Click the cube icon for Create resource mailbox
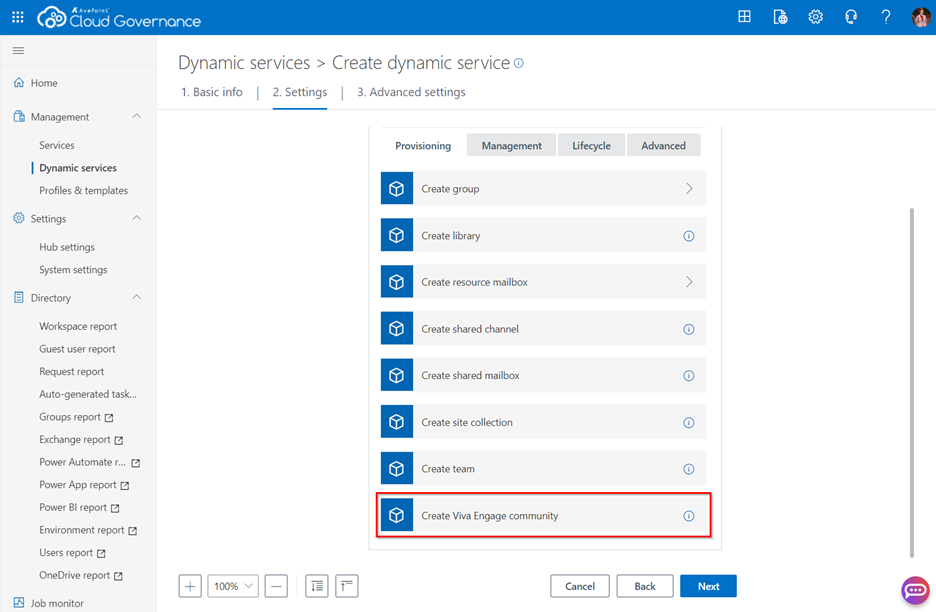The height and width of the screenshot is (612, 936). 397,282
